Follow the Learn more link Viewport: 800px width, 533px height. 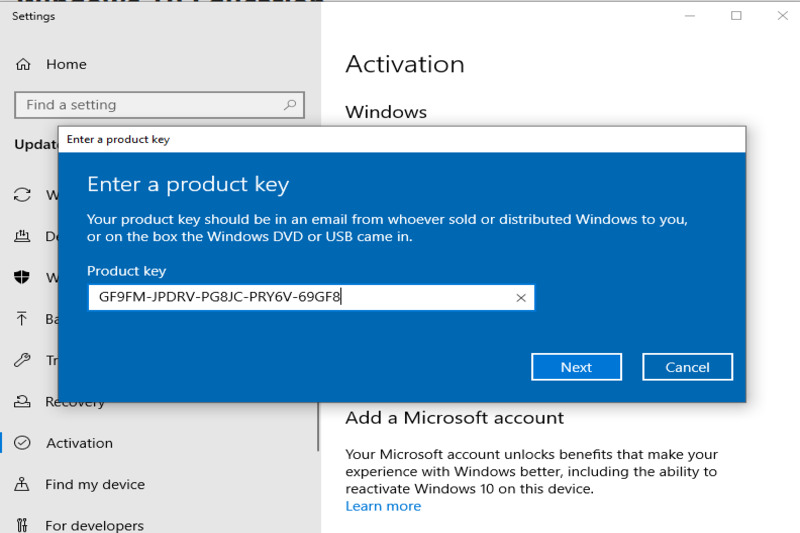click(383, 506)
